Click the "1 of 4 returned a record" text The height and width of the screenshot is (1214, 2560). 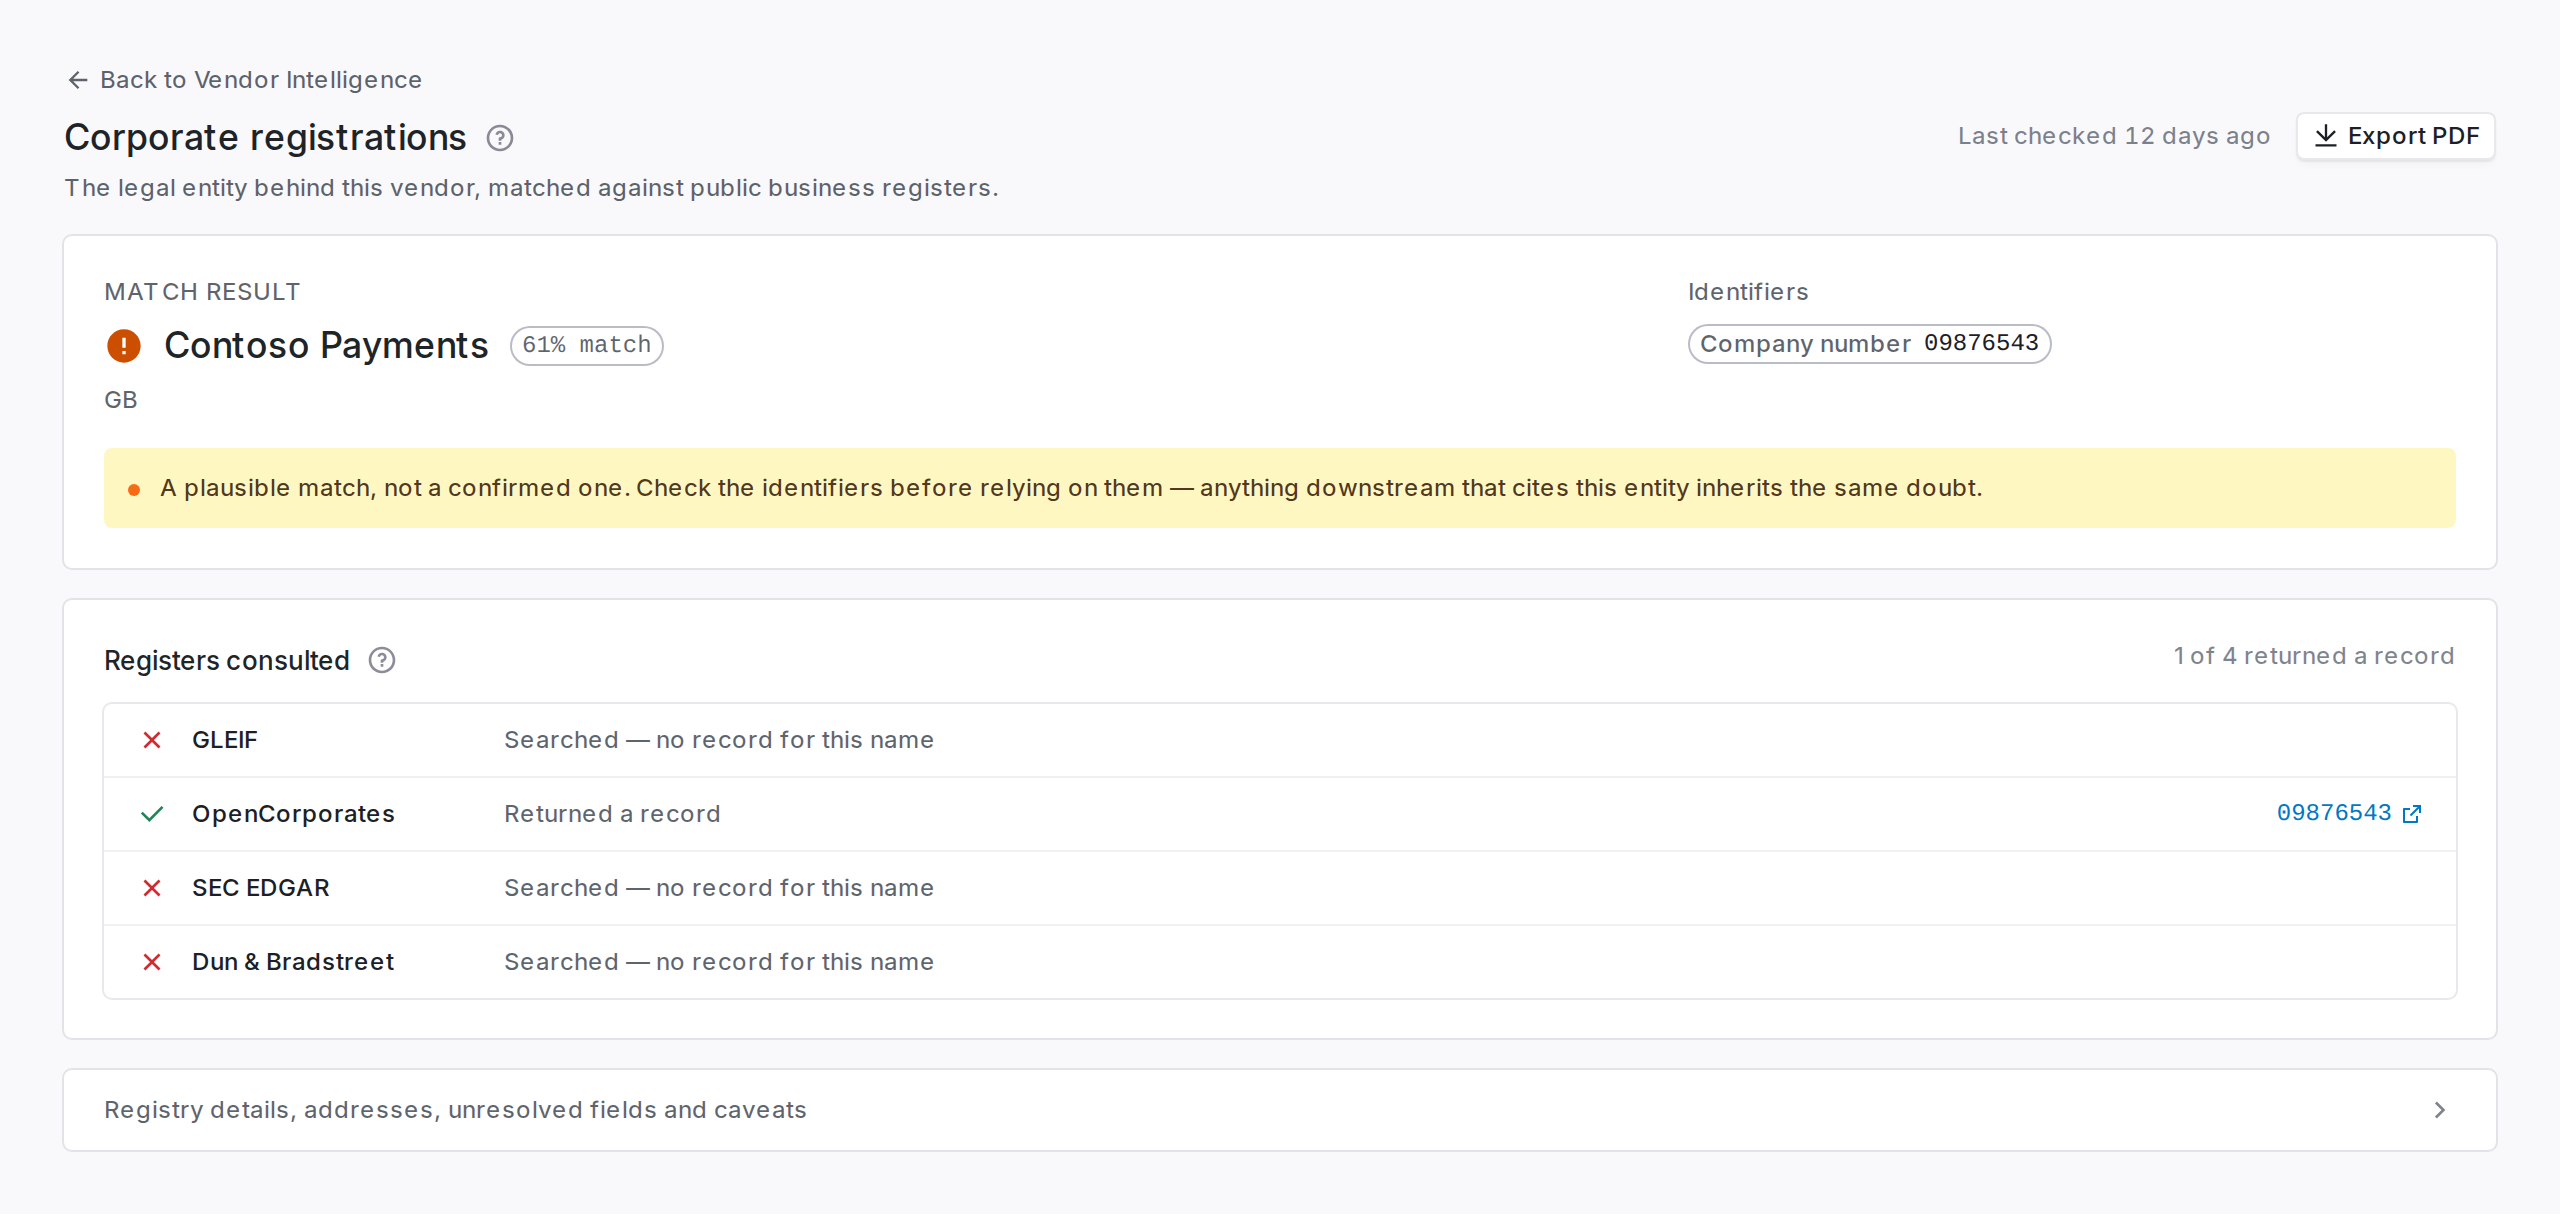[x=2313, y=656]
